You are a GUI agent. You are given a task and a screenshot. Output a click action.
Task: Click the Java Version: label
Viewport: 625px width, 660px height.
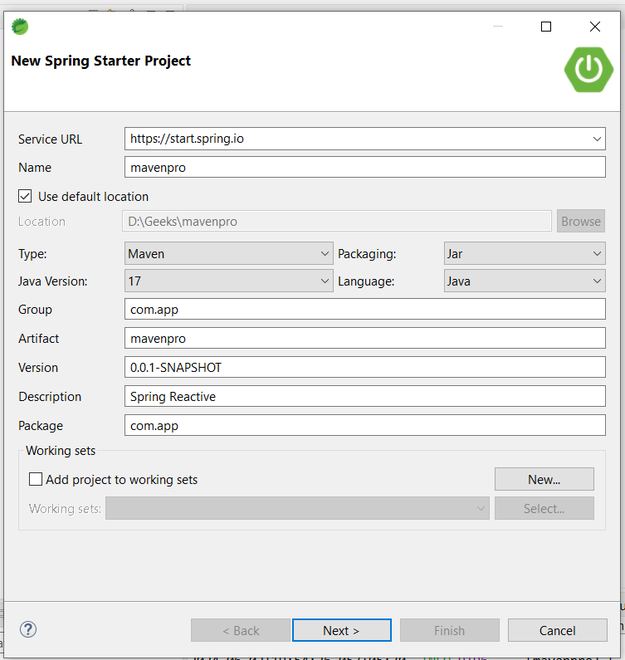click(53, 281)
